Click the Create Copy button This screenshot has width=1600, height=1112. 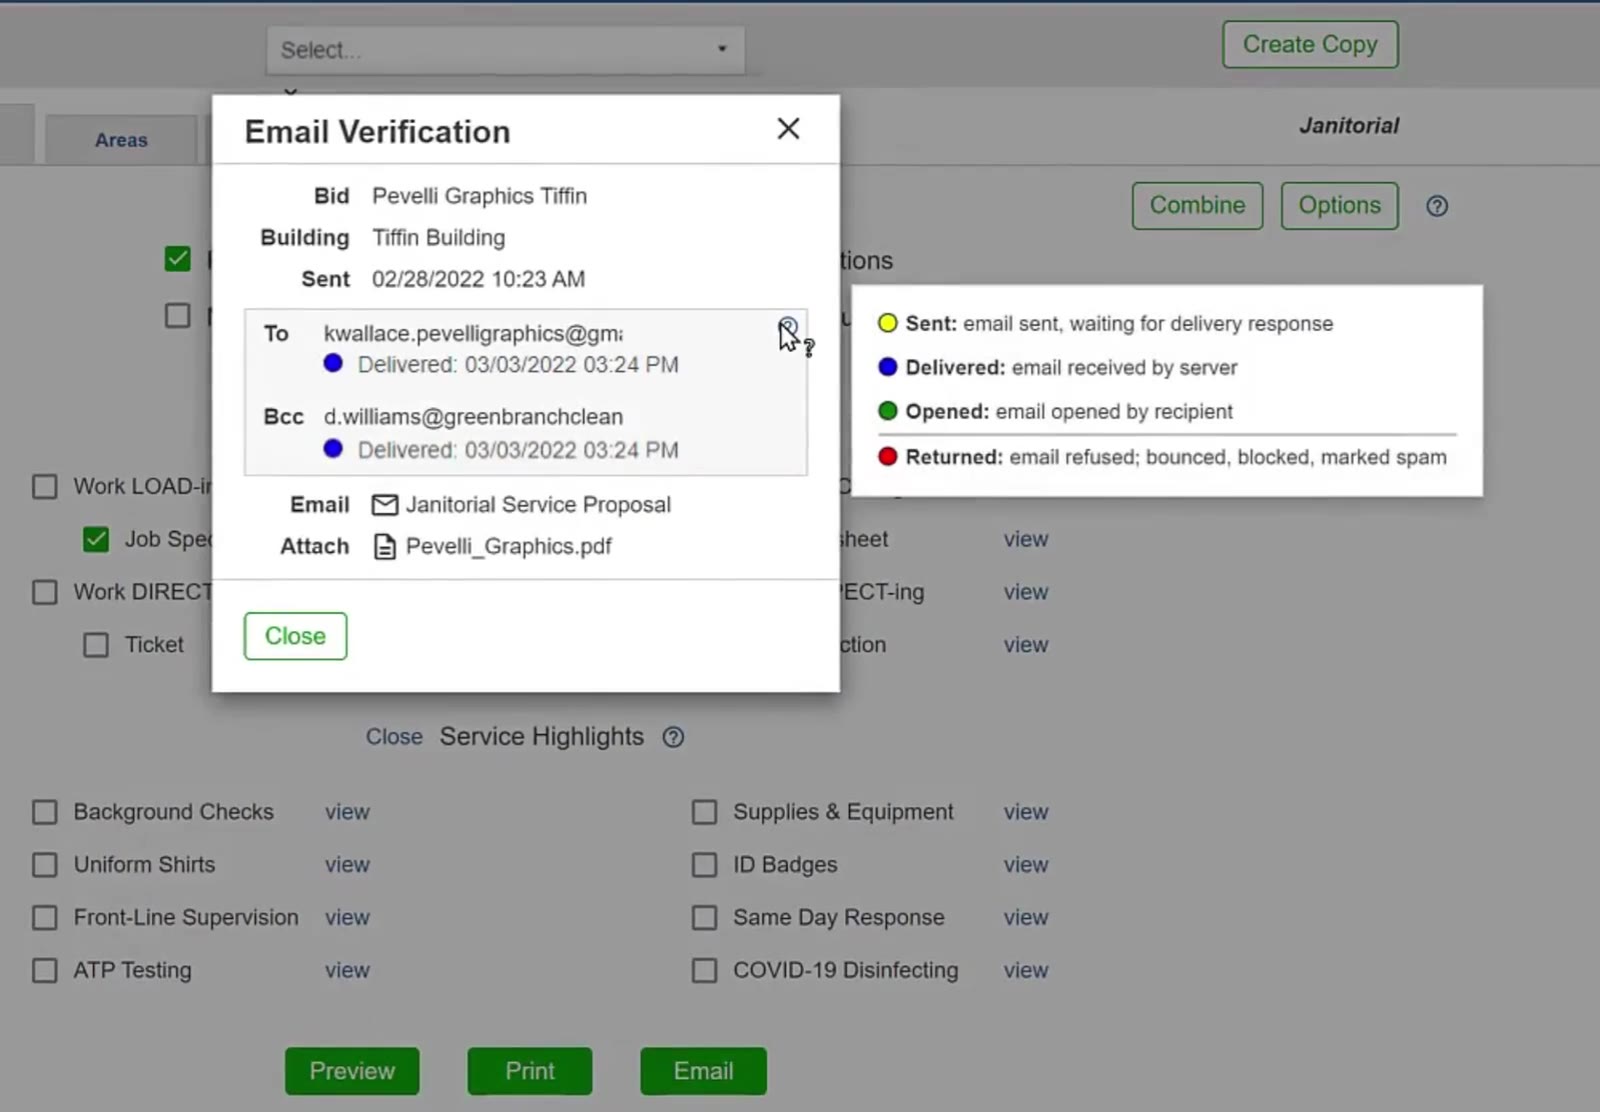[x=1310, y=45]
